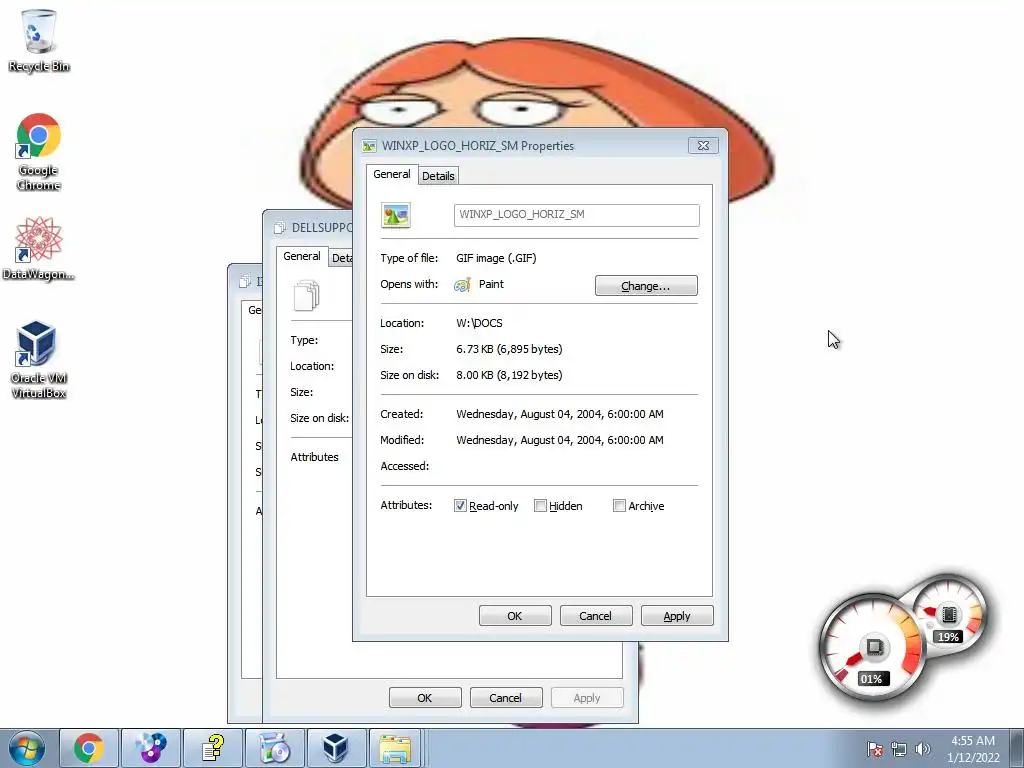Click OK in WINXP_LOGO_HORIZ_SM Properties
Screen dimensions: 1024x768
(515, 616)
